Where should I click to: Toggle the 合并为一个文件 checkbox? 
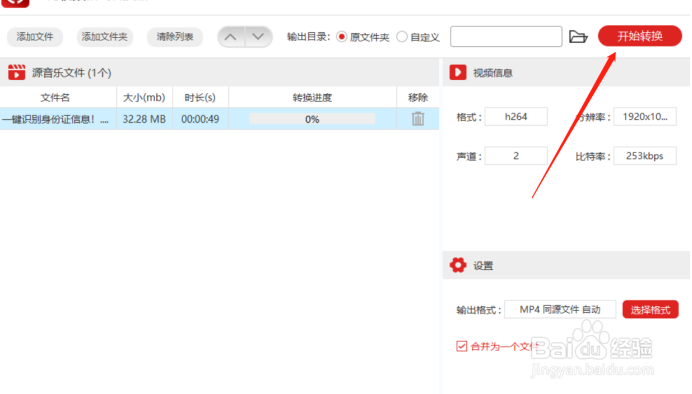pos(462,346)
